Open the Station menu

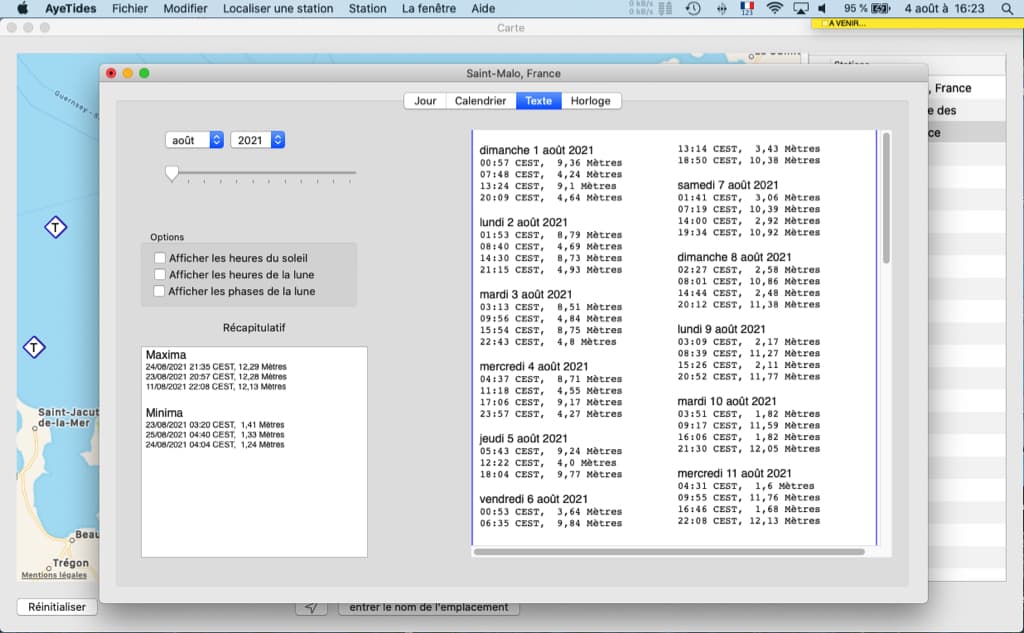coord(368,8)
